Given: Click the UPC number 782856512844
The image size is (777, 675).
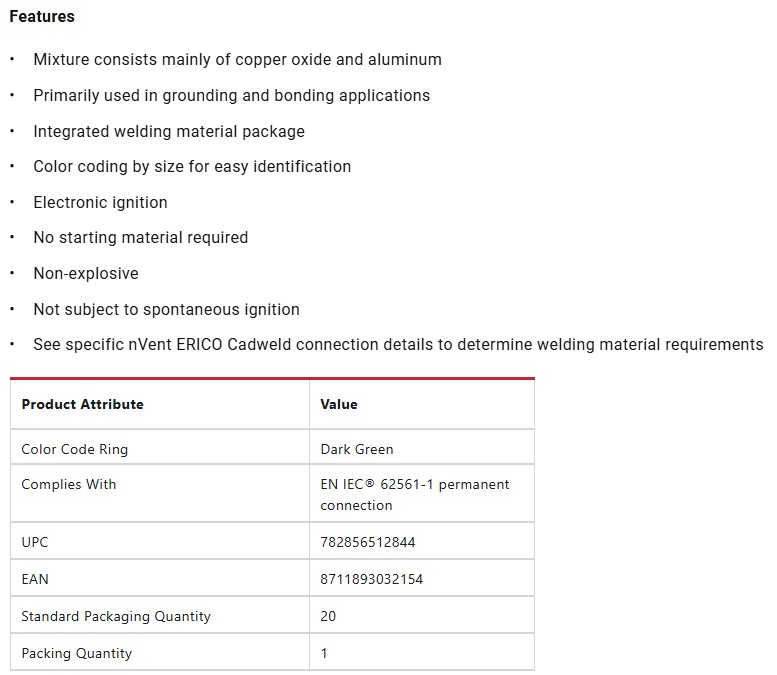Looking at the screenshot, I should [368, 542].
